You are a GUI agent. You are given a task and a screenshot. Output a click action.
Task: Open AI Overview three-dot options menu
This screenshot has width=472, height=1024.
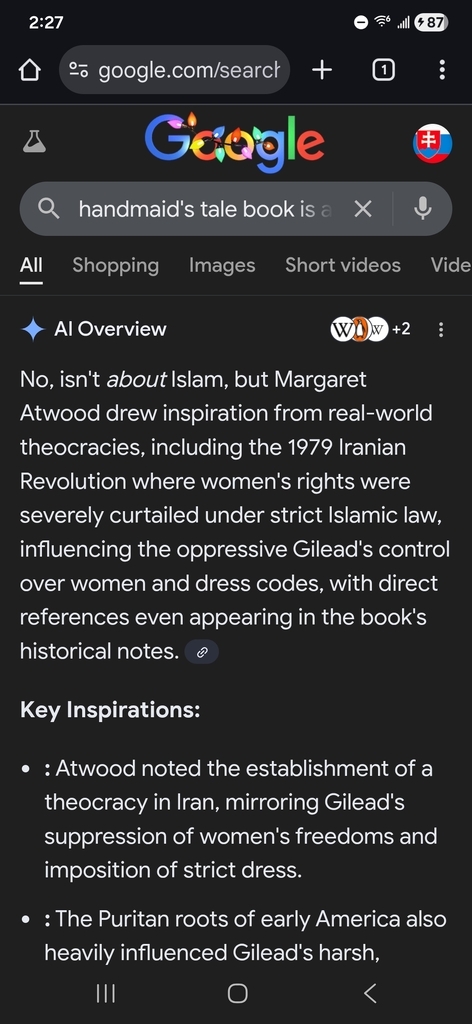[441, 329]
